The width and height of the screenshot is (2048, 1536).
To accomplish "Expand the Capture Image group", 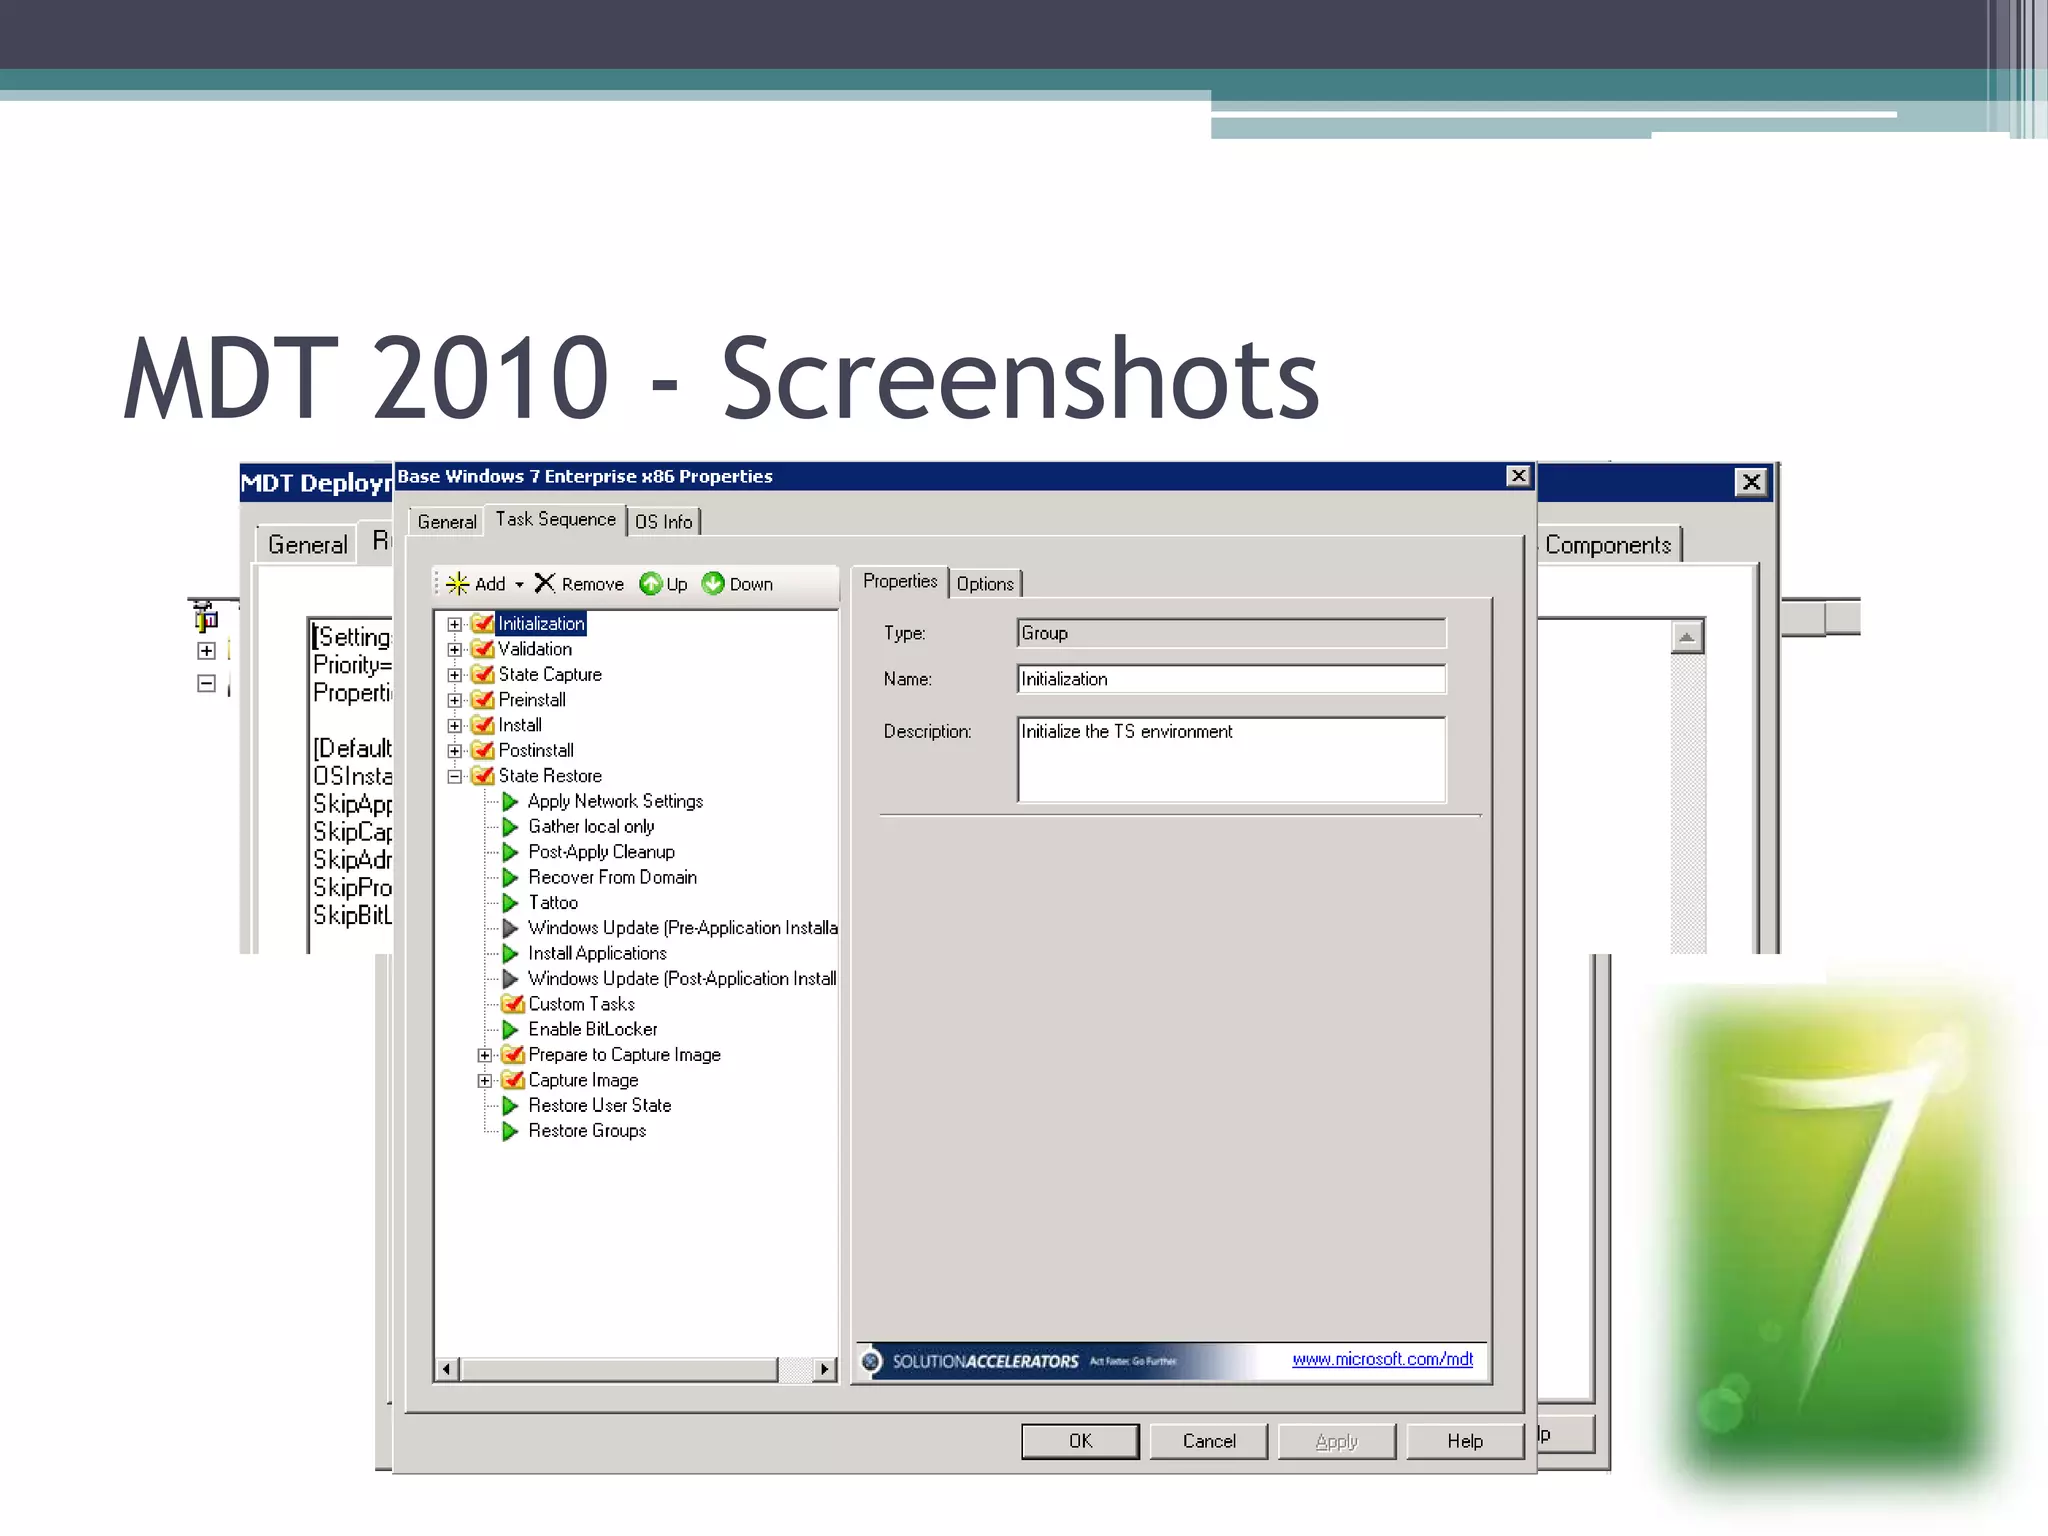I will tap(485, 1081).
